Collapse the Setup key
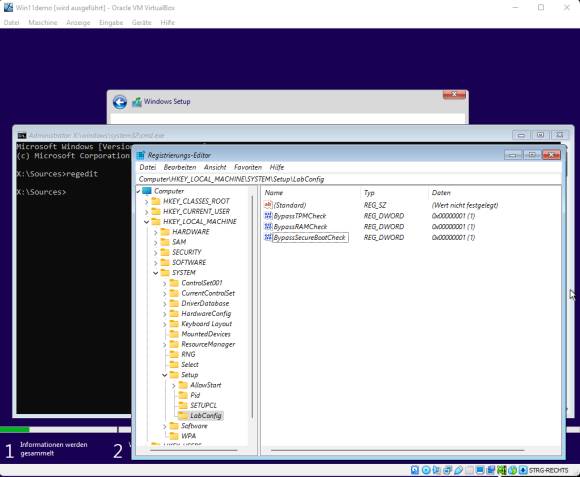Screen dimensions: 580x477 (x=165, y=375)
